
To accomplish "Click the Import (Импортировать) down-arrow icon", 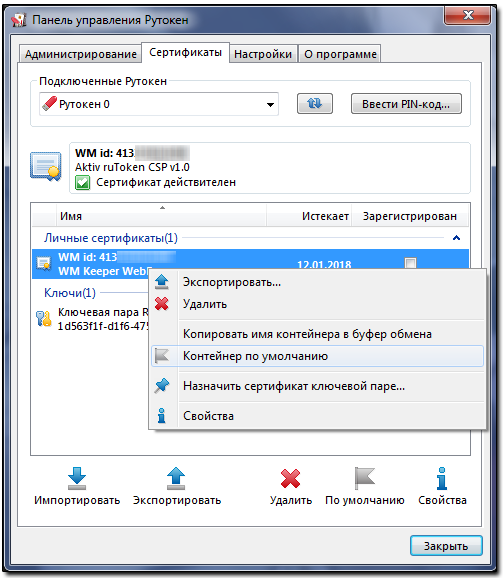I will click(77, 478).
